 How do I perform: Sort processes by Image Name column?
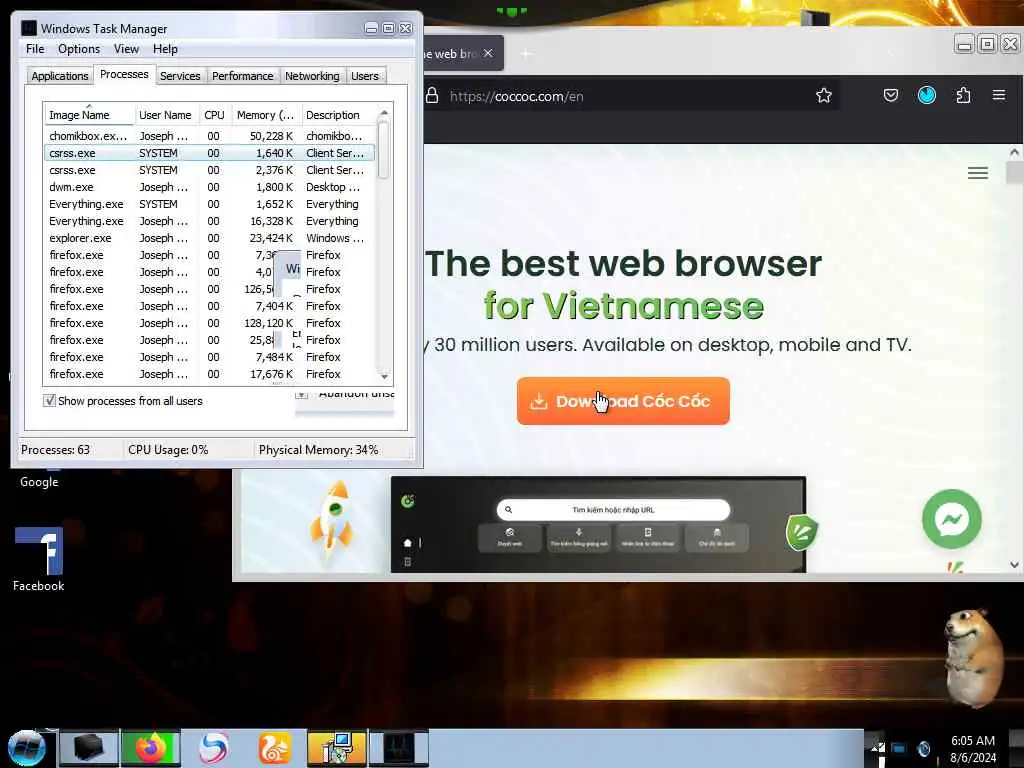(x=89, y=115)
